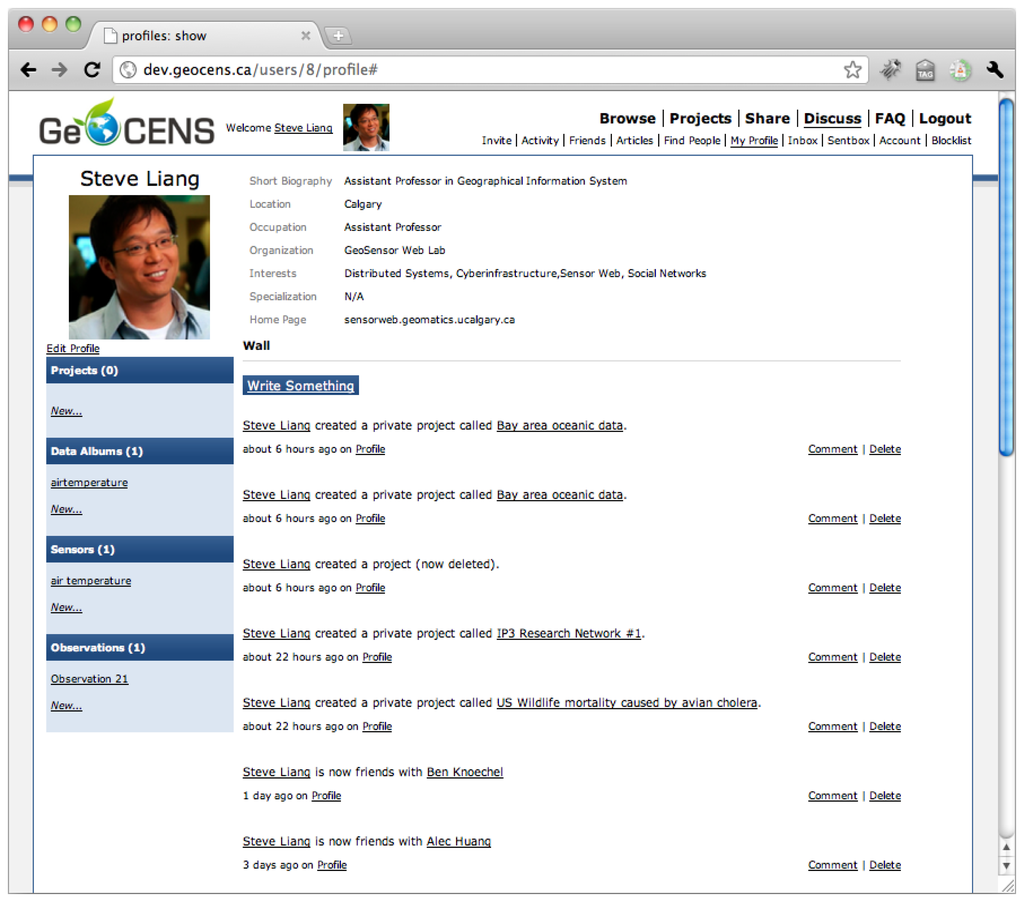Open the Ben Knoechel friend link

pos(465,772)
